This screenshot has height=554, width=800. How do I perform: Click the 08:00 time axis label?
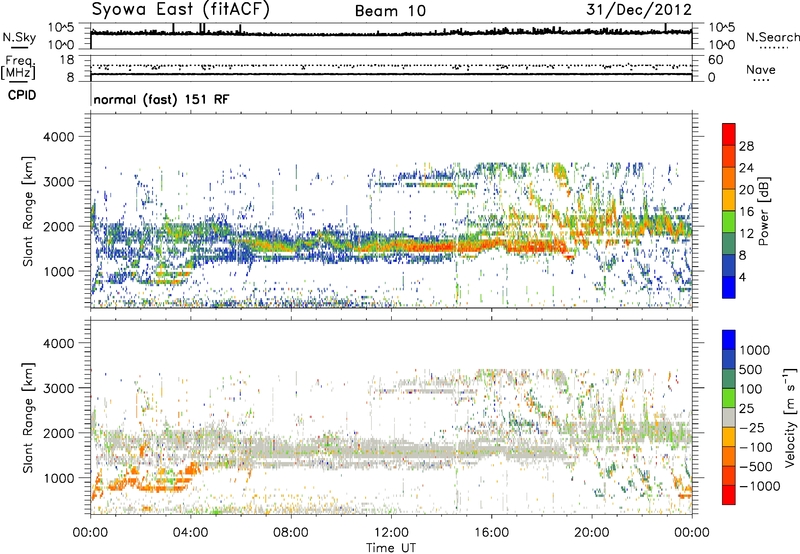pos(290,533)
